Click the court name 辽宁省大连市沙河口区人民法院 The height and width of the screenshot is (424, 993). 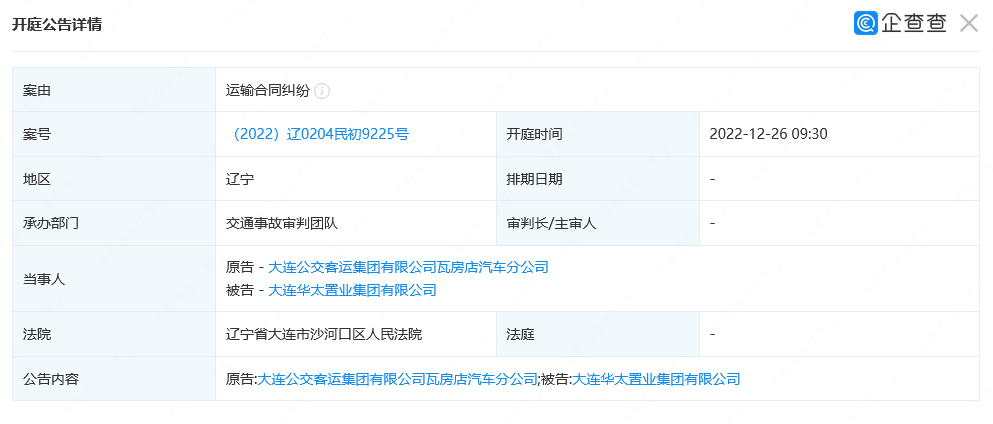[324, 334]
